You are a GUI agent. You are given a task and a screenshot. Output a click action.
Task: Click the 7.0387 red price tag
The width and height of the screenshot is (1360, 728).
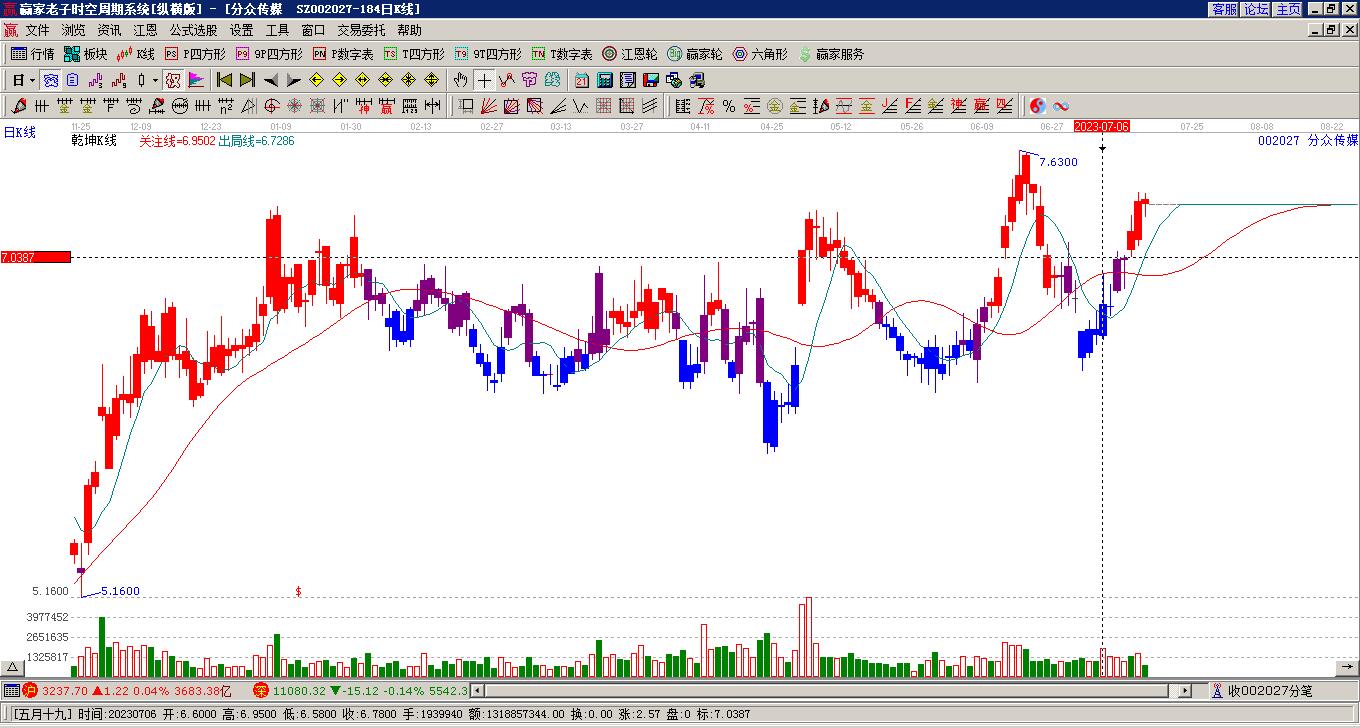[36, 257]
